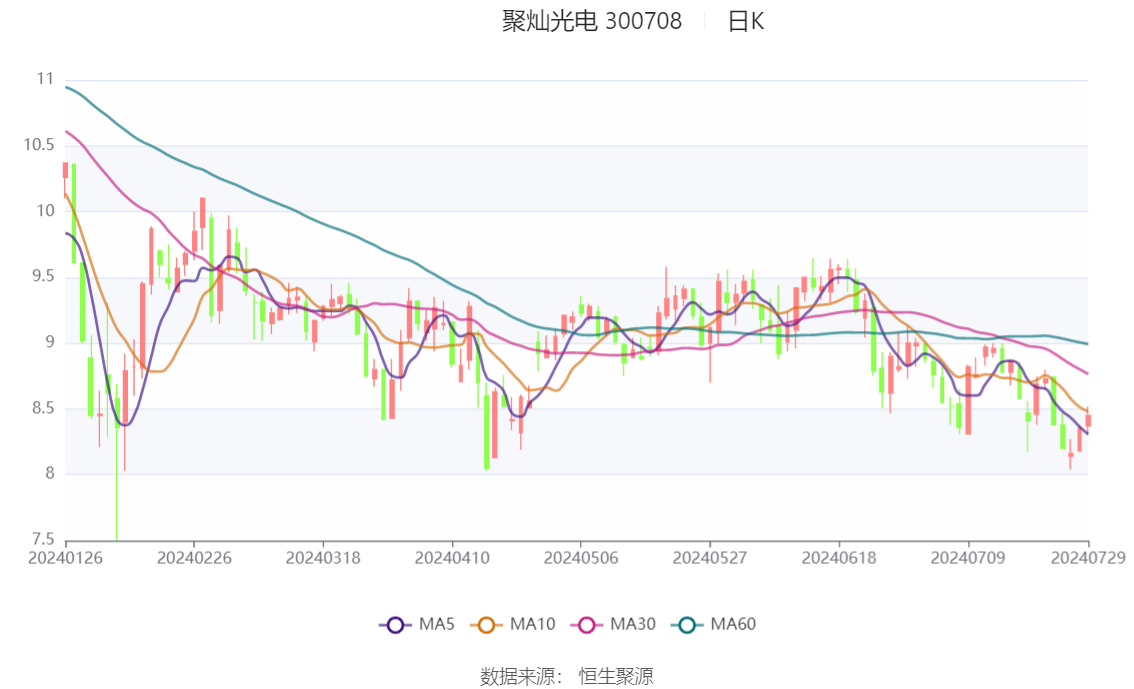Click the 8 price axis label

[49, 474]
